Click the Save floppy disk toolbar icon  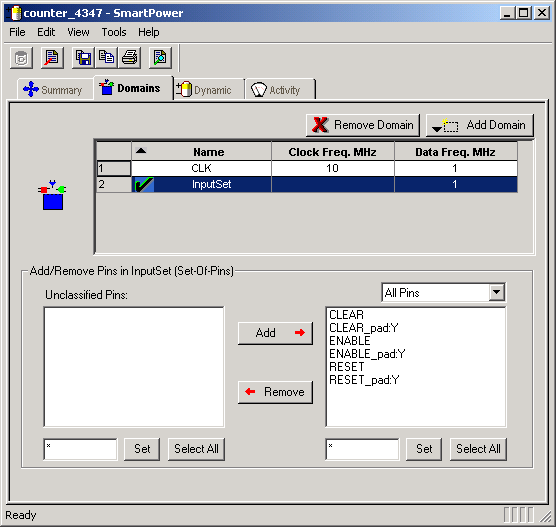(x=83, y=58)
